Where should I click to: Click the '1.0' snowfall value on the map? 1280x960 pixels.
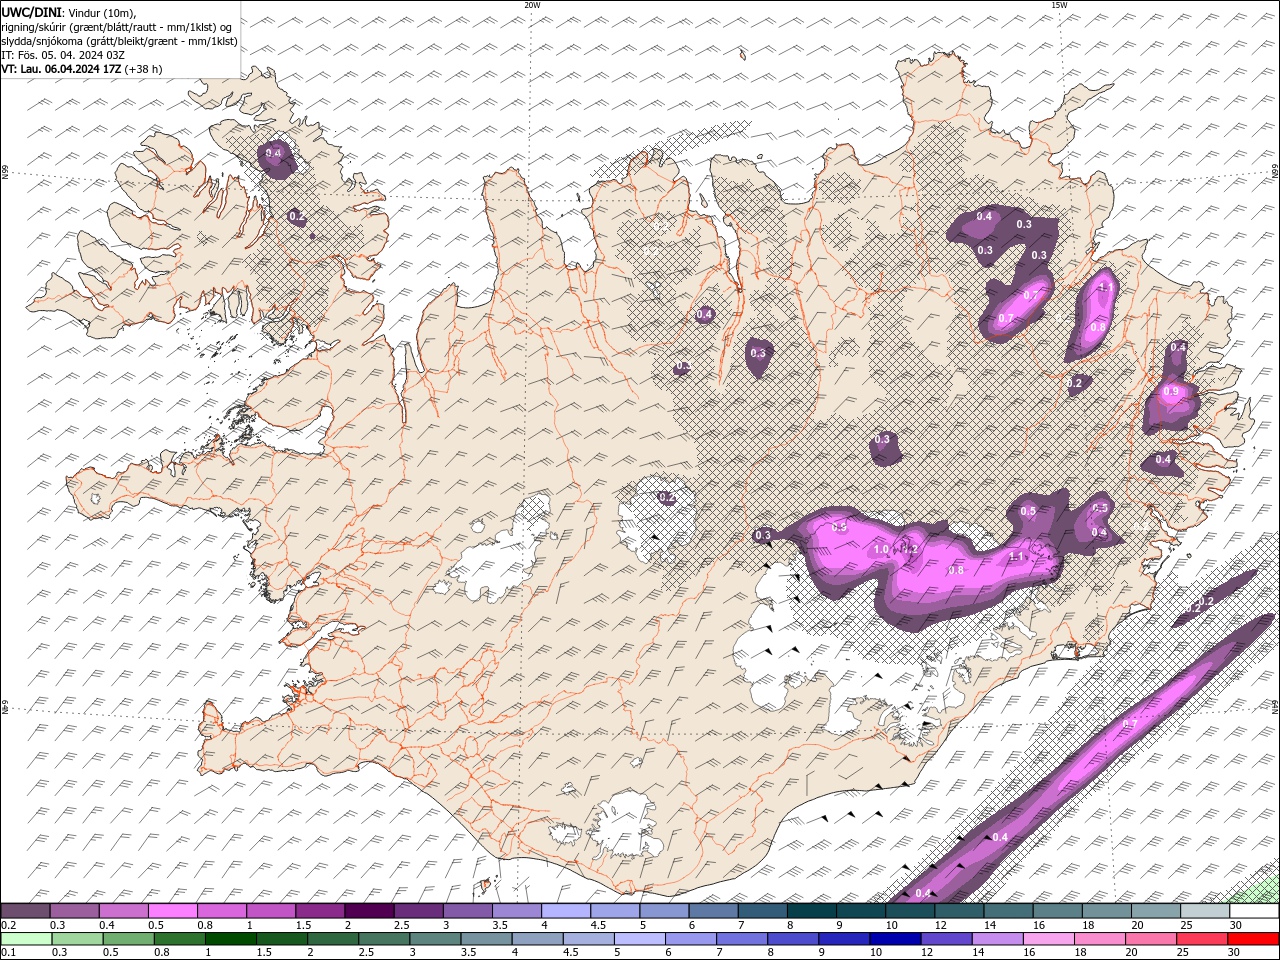(881, 550)
